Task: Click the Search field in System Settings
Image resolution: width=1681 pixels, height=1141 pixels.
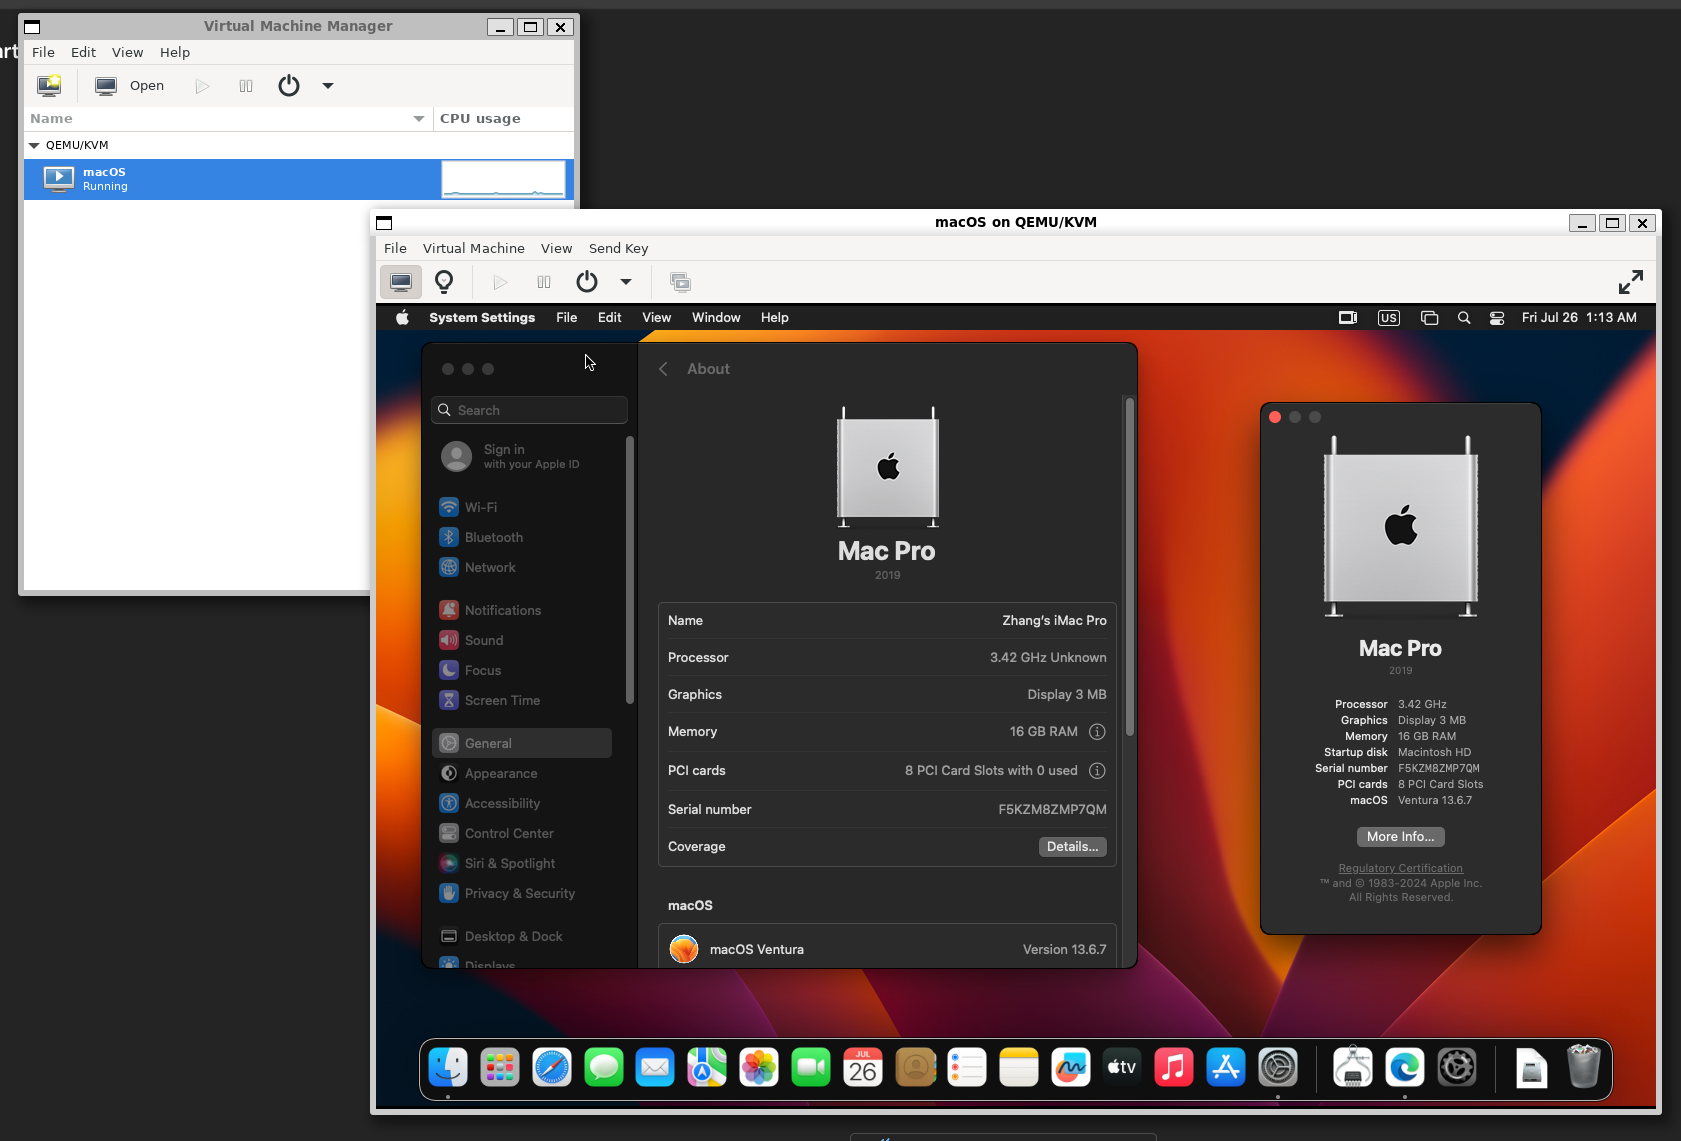Action: (529, 410)
